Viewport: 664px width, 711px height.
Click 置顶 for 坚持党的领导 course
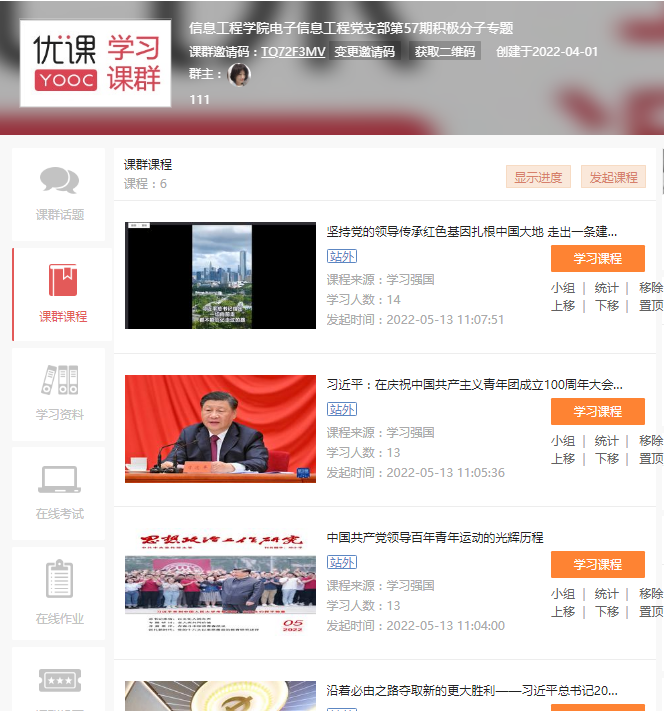click(651, 306)
